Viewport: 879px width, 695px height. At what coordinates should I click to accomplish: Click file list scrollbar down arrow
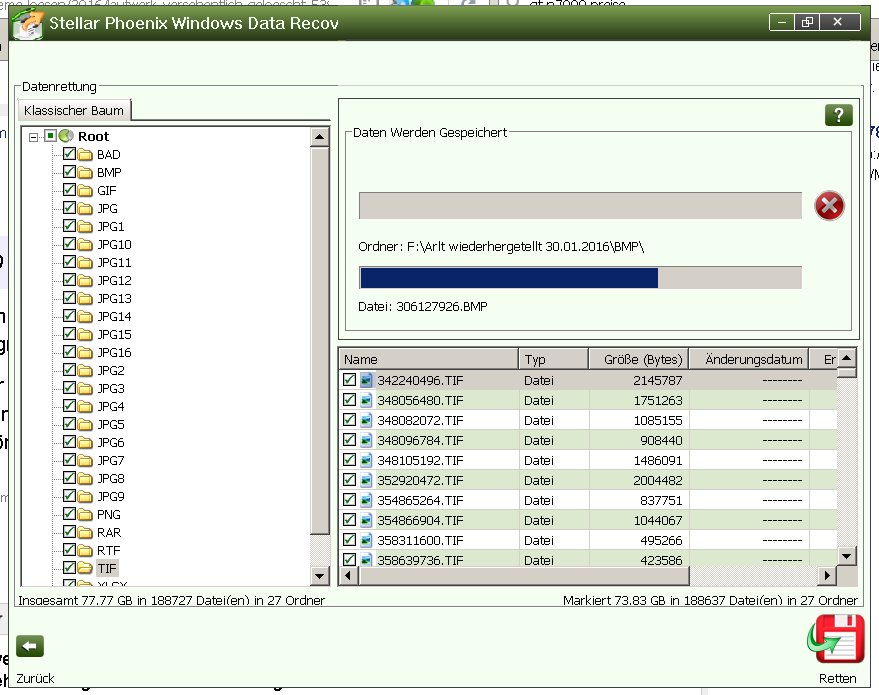[847, 556]
